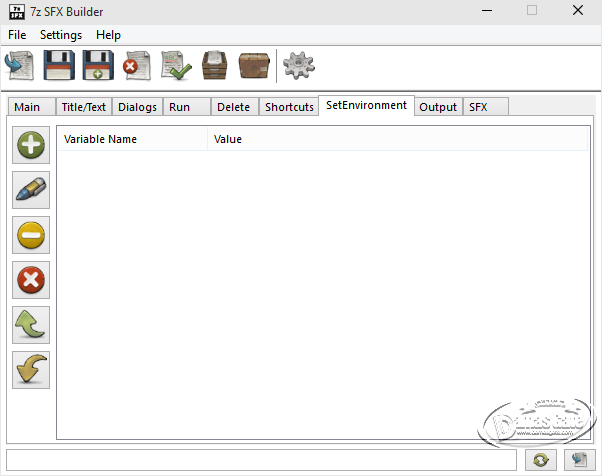Switch to the Main tab

31,107
